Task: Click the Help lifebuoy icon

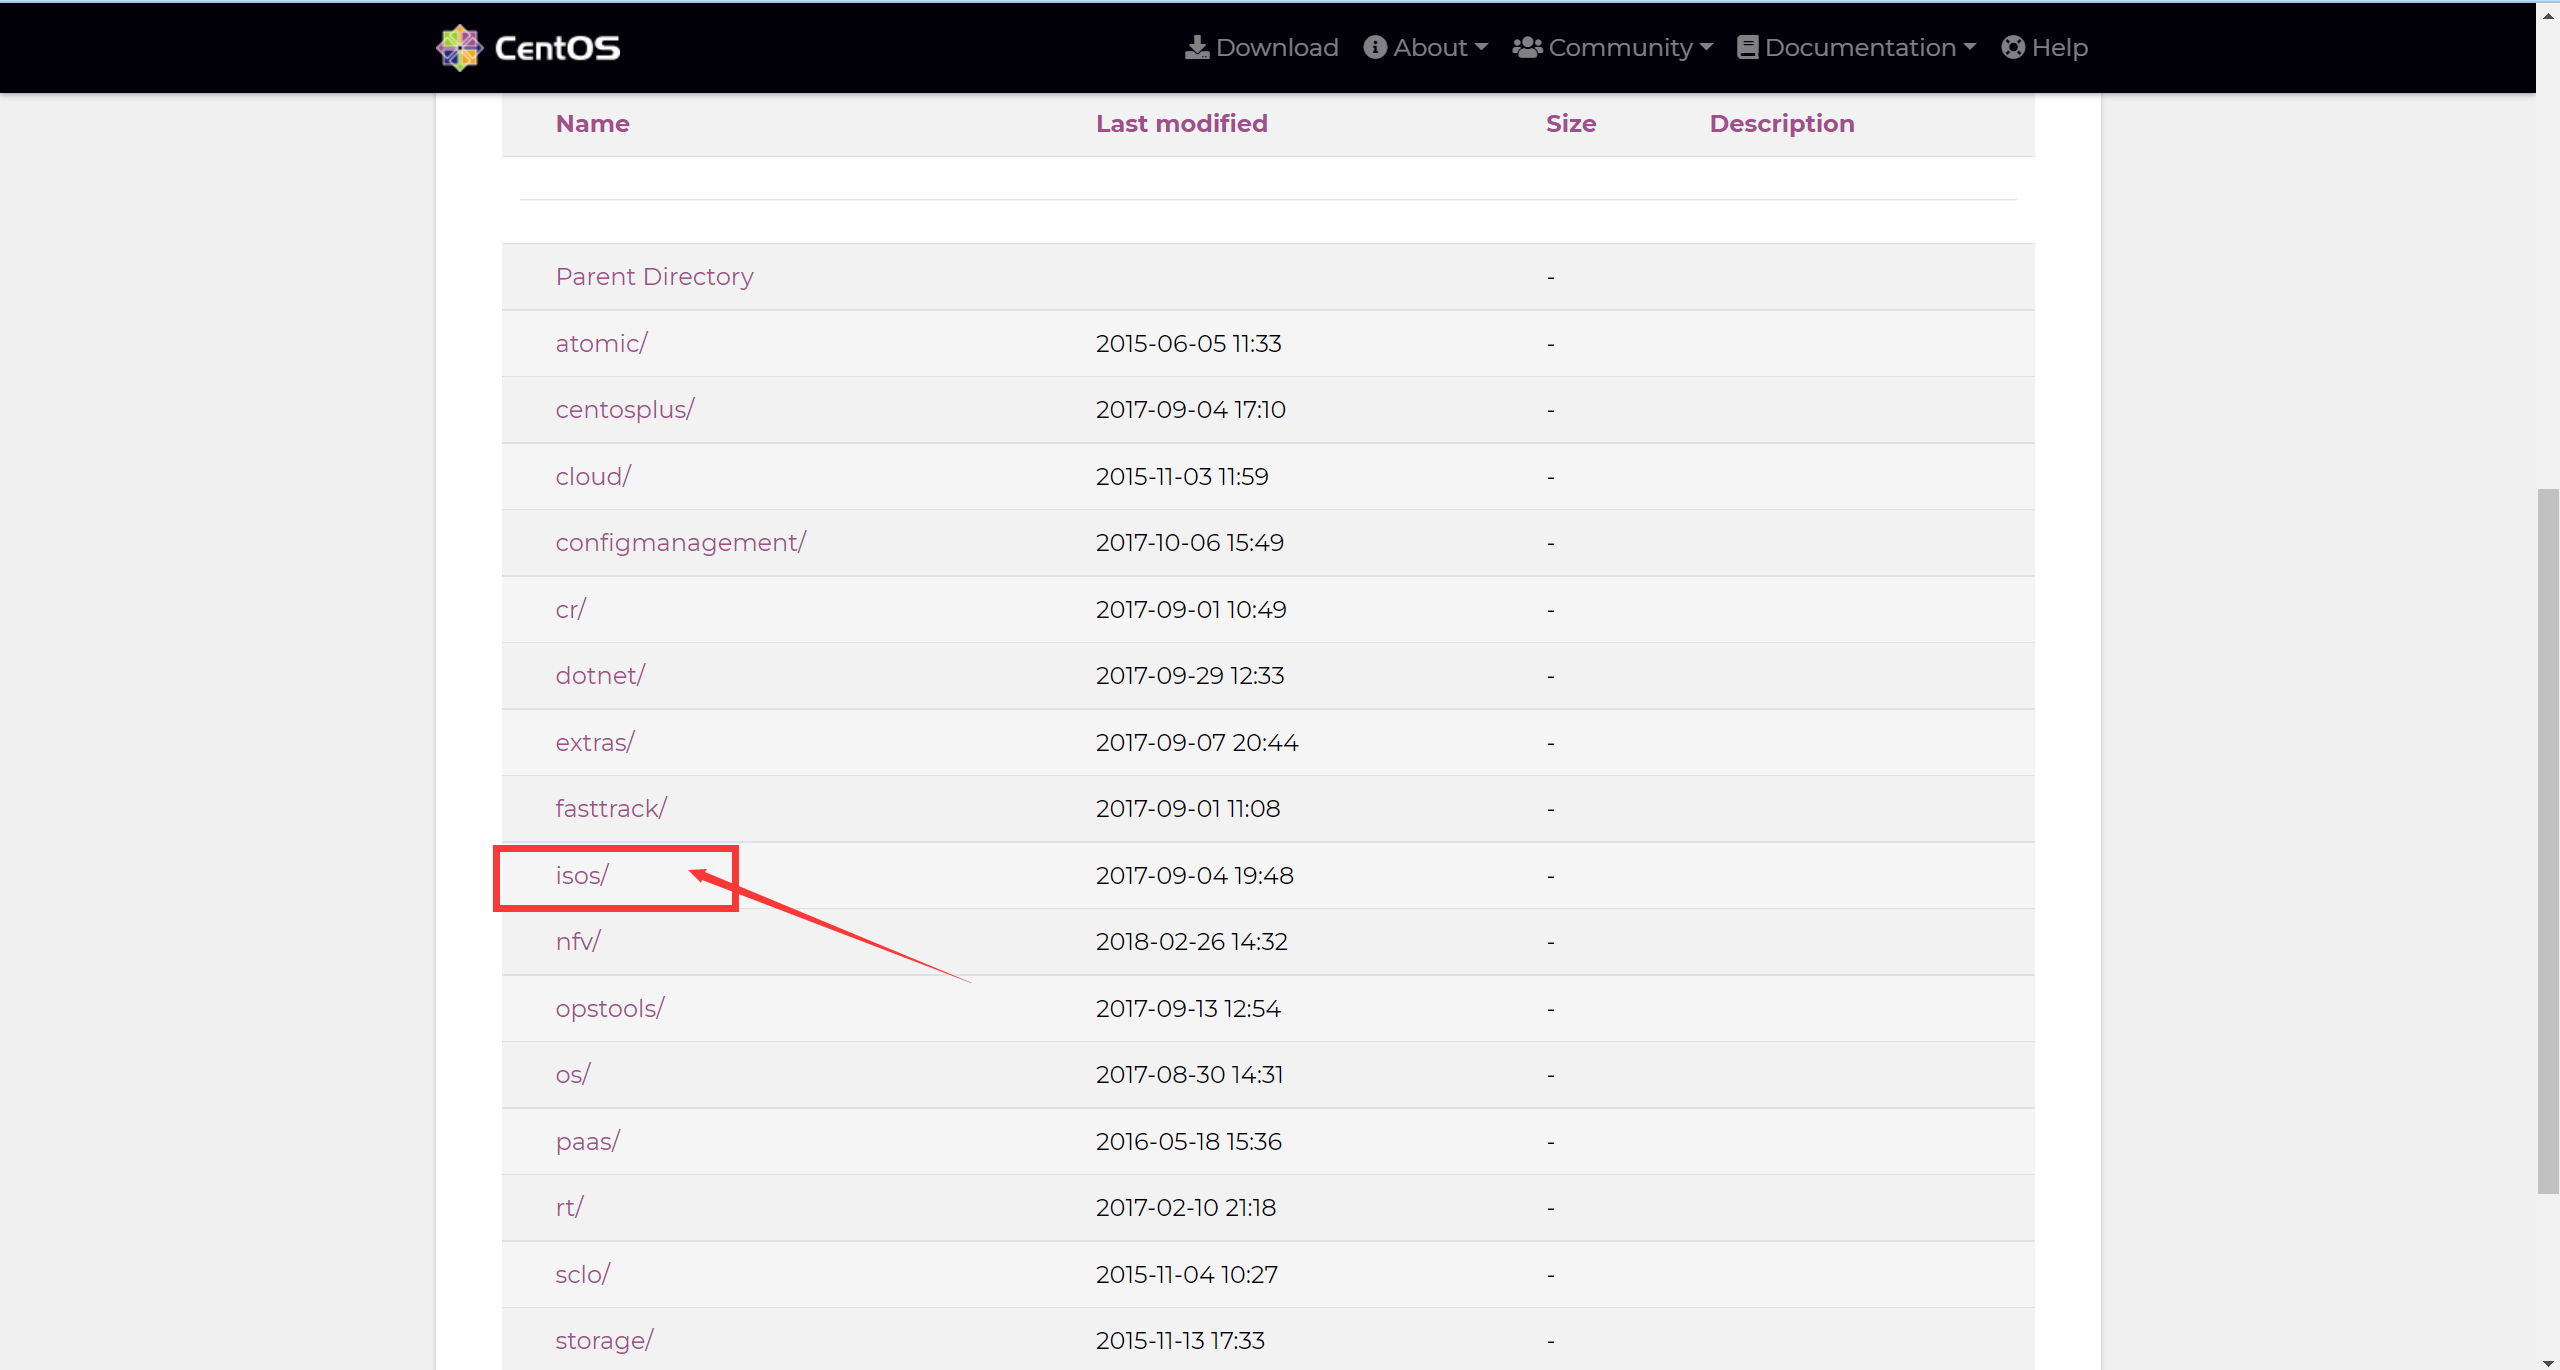Action: (2013, 47)
